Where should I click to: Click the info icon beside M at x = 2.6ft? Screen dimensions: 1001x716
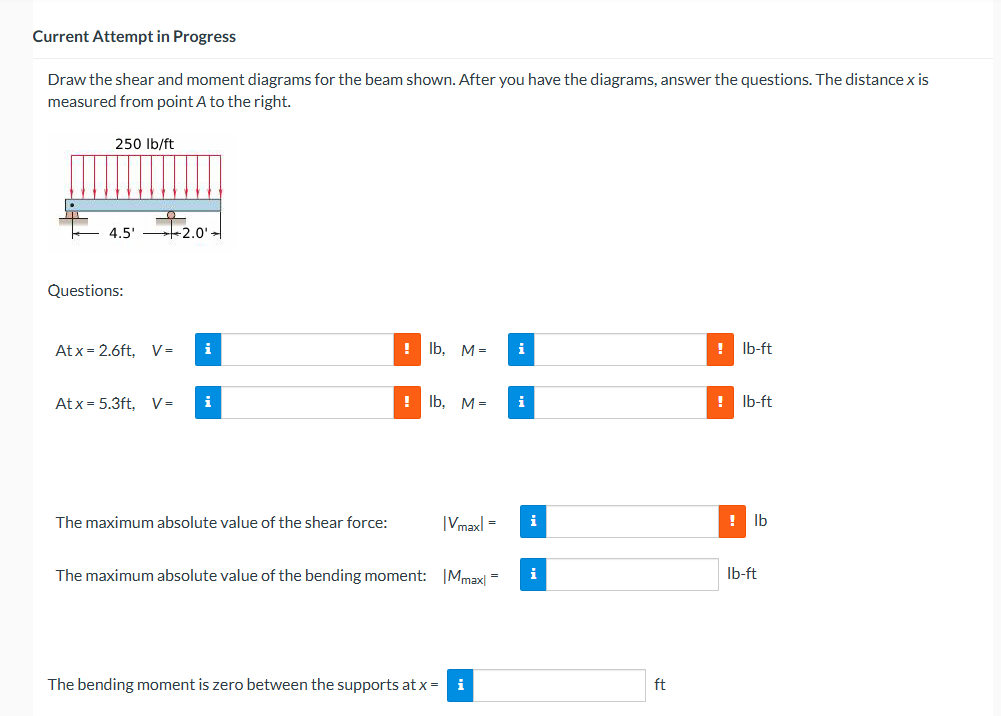520,349
